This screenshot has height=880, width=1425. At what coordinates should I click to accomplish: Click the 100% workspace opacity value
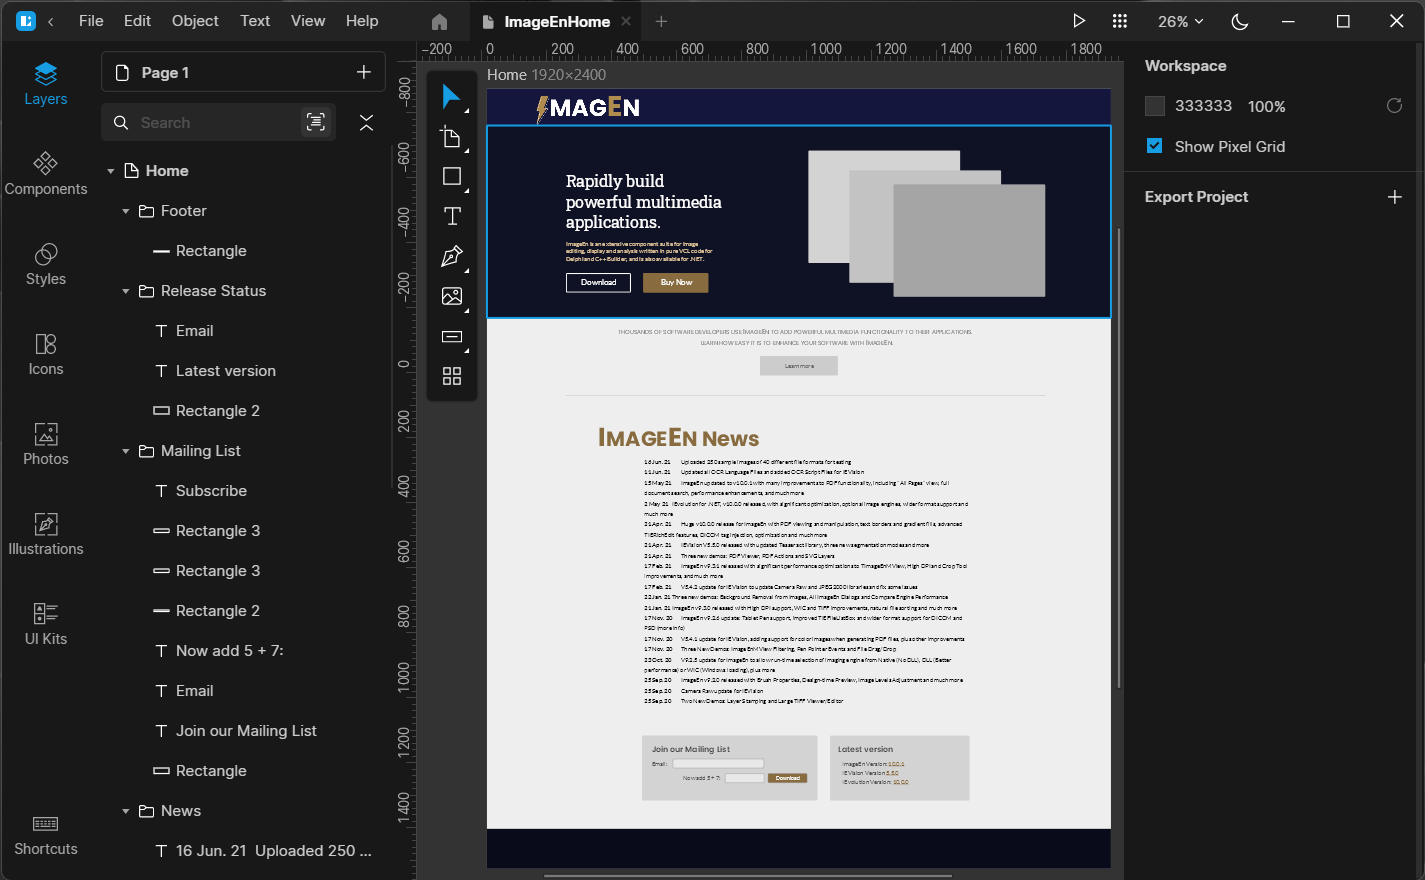1266,106
